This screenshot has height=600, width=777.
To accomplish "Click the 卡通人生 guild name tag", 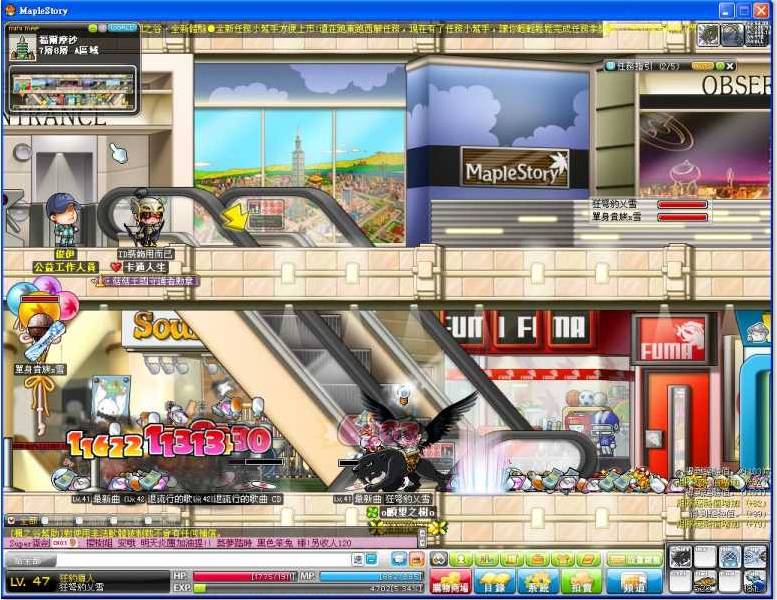I will (146, 267).
